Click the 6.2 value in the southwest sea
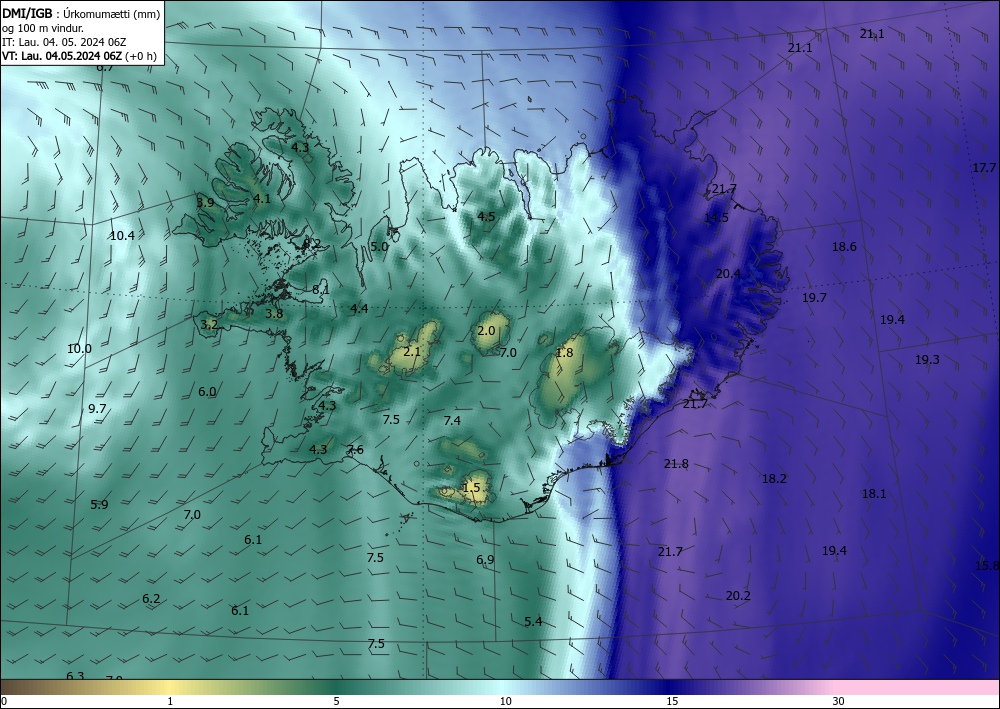Viewport: 1000px width, 709px height. 151,599
